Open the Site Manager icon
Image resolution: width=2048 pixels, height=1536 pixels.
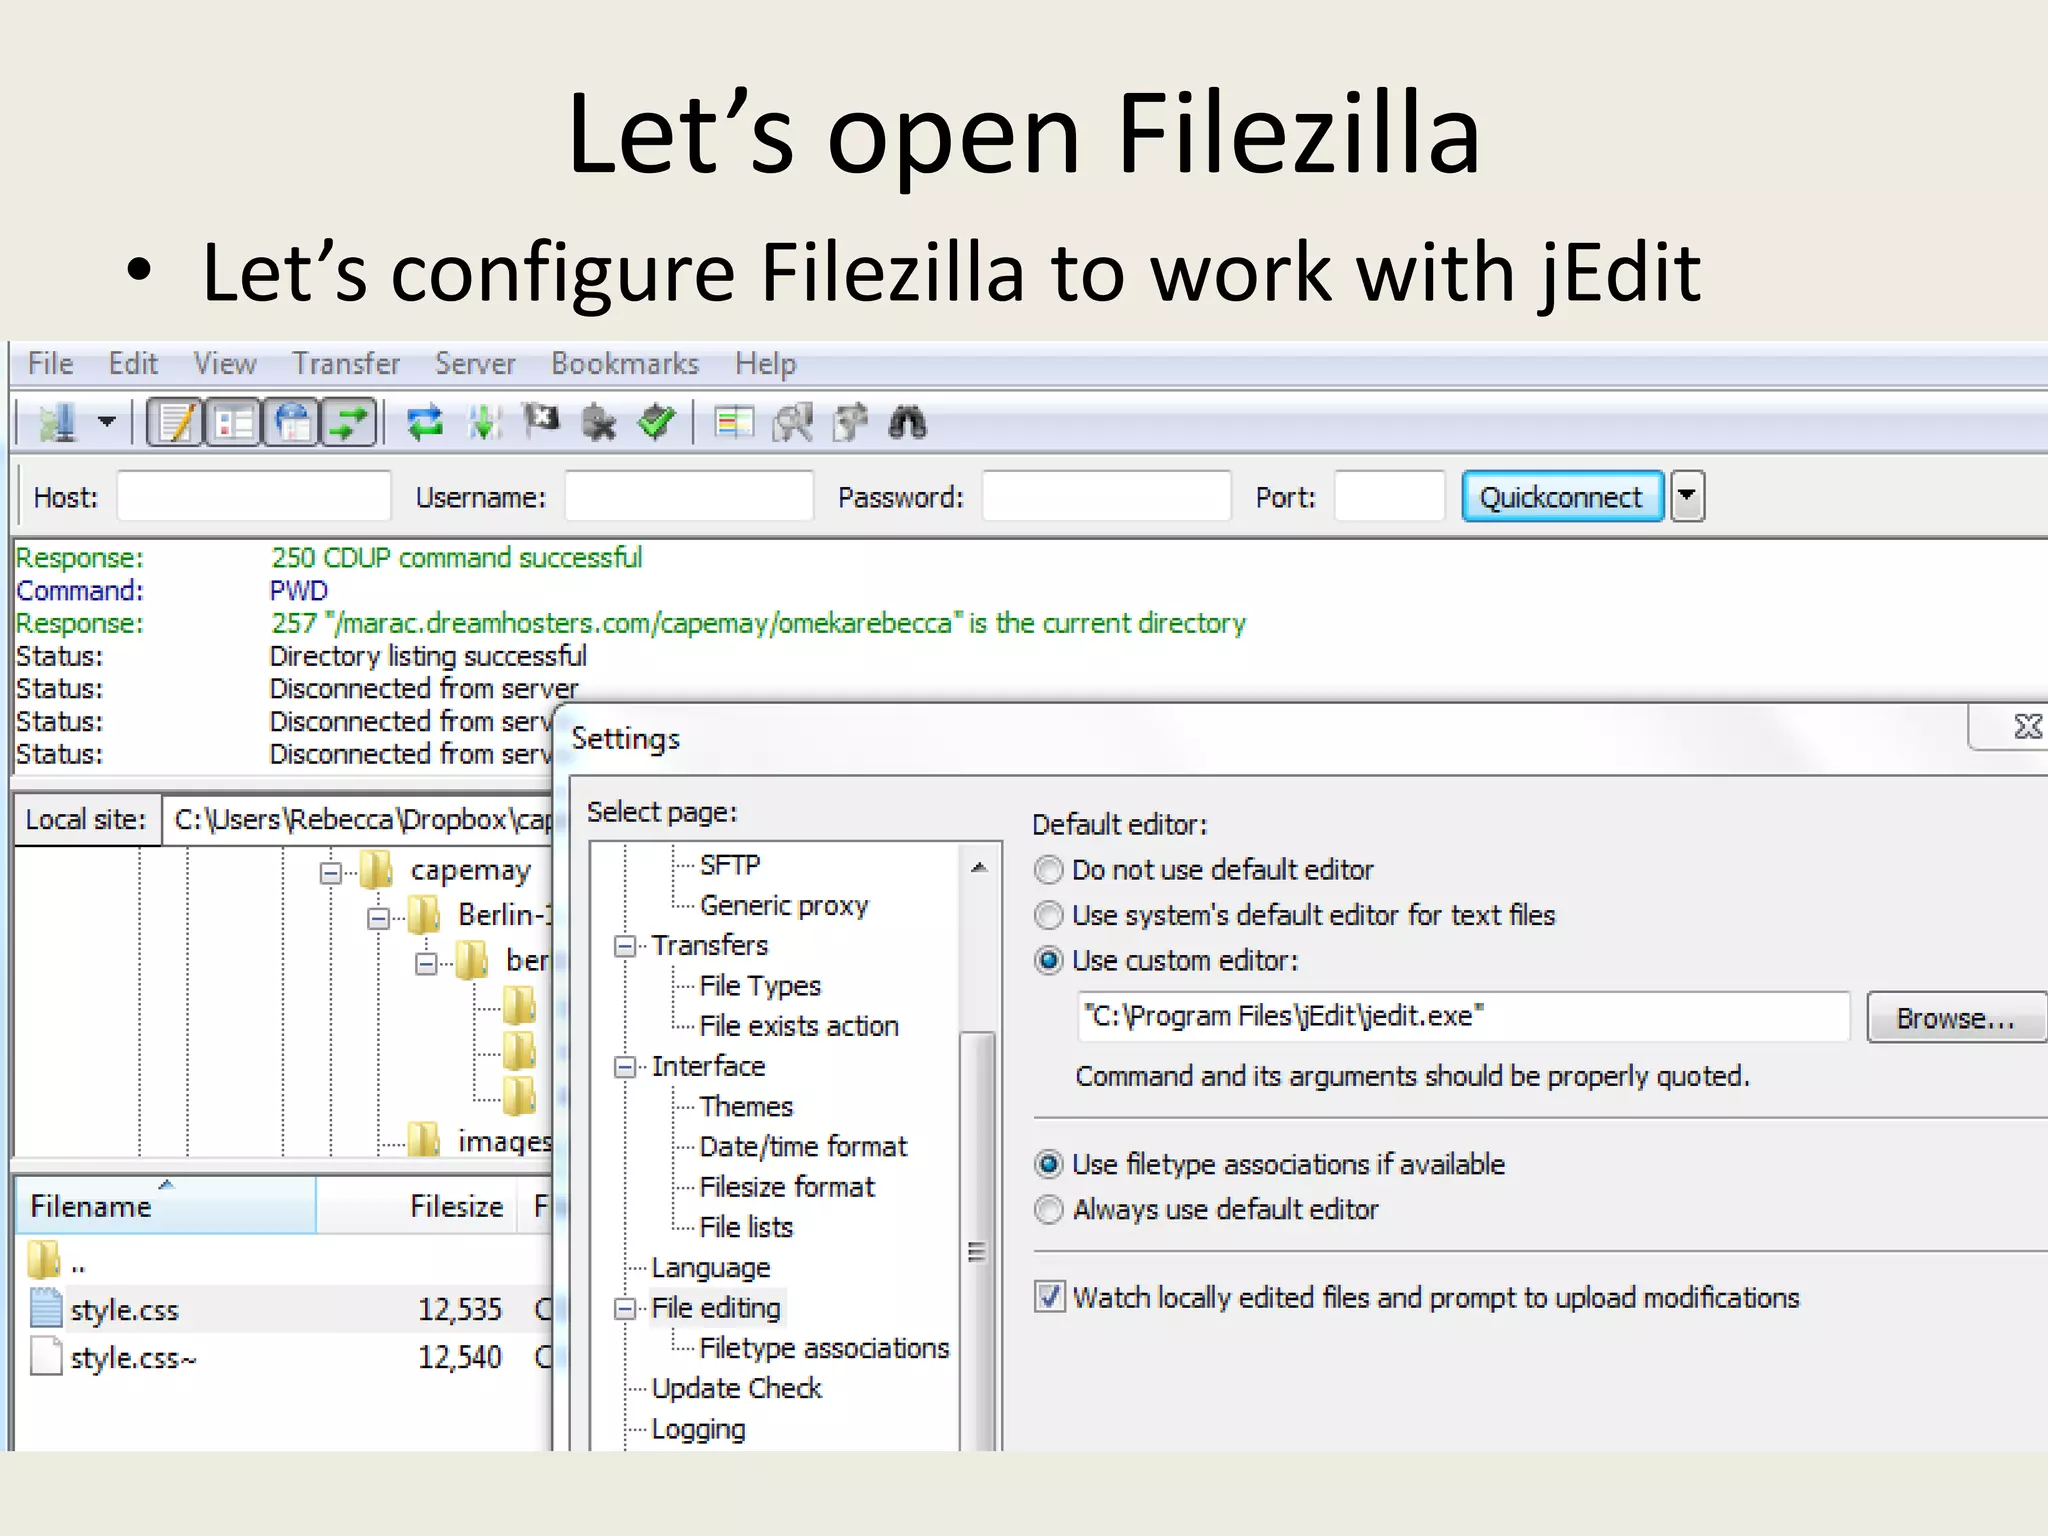pyautogui.click(x=58, y=423)
